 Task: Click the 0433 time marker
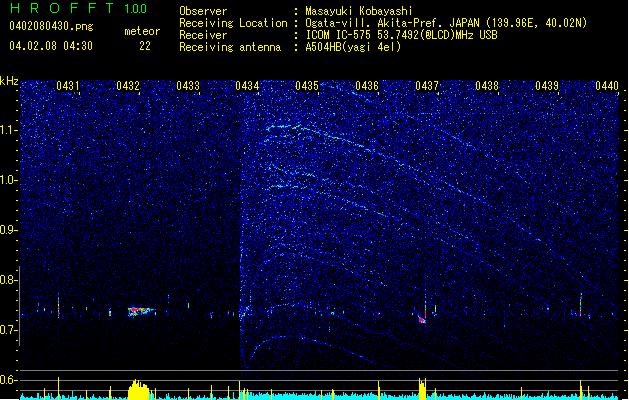click(188, 86)
